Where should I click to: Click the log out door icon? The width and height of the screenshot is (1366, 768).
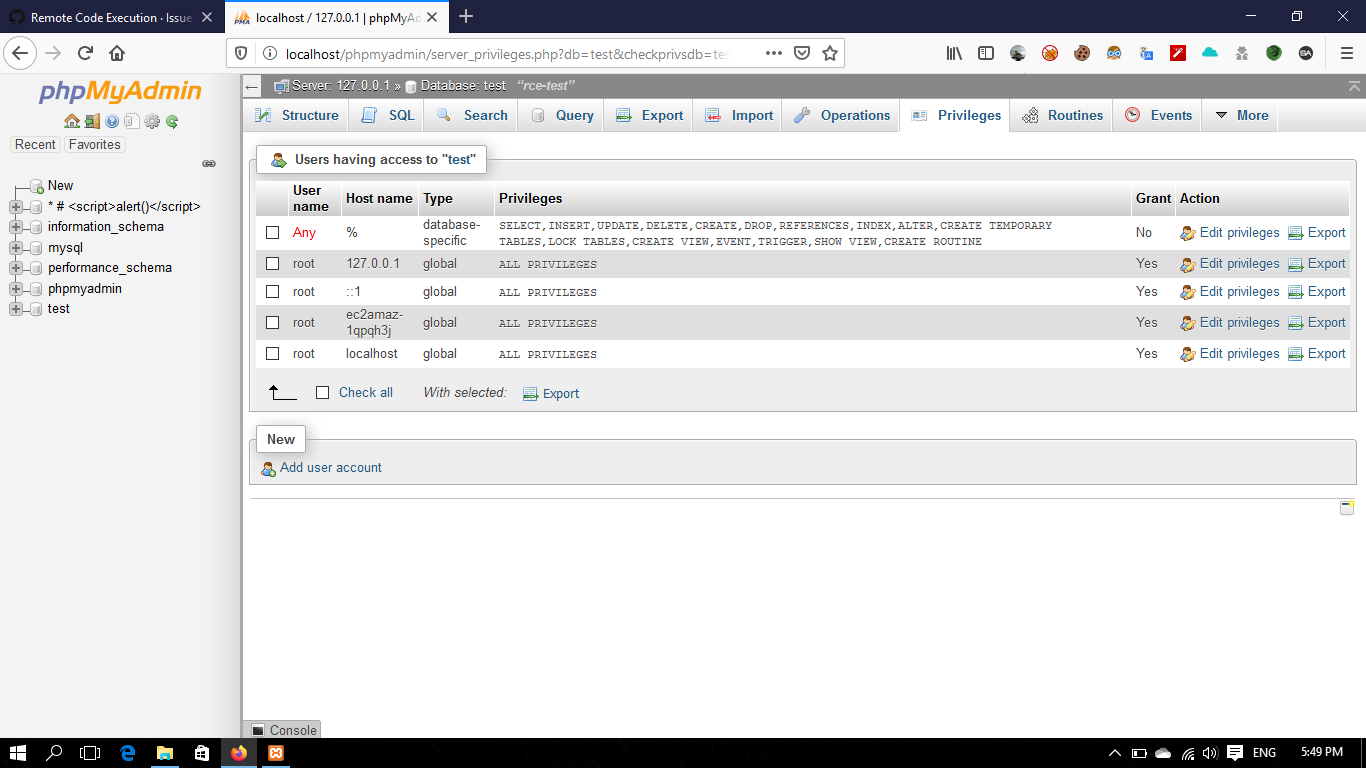(x=92, y=121)
